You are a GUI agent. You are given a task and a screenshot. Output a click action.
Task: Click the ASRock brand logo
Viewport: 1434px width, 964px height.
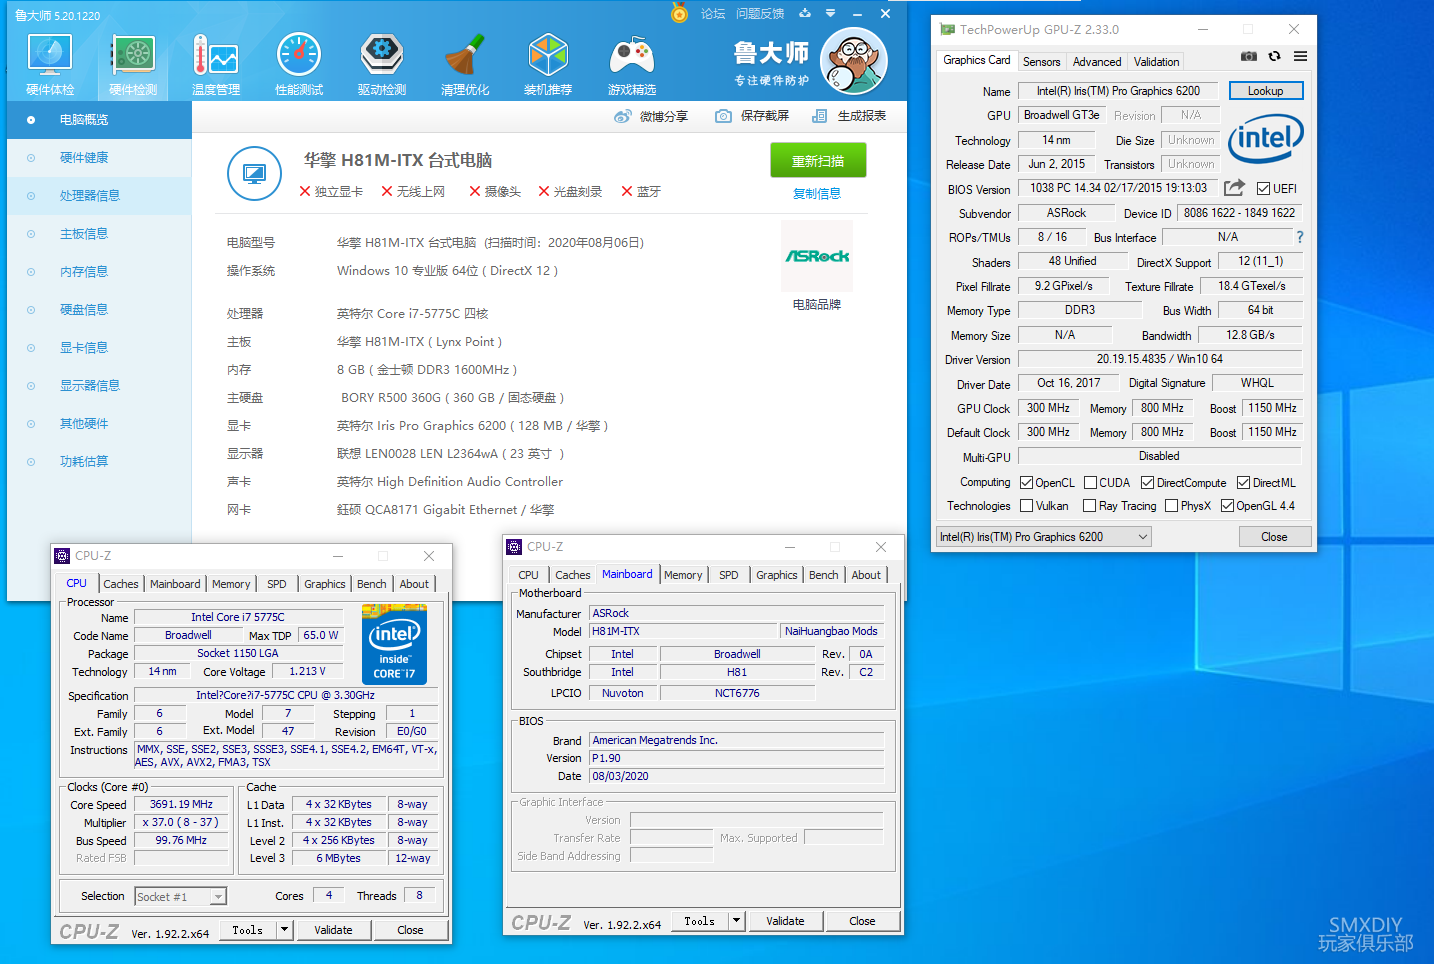pos(817,256)
